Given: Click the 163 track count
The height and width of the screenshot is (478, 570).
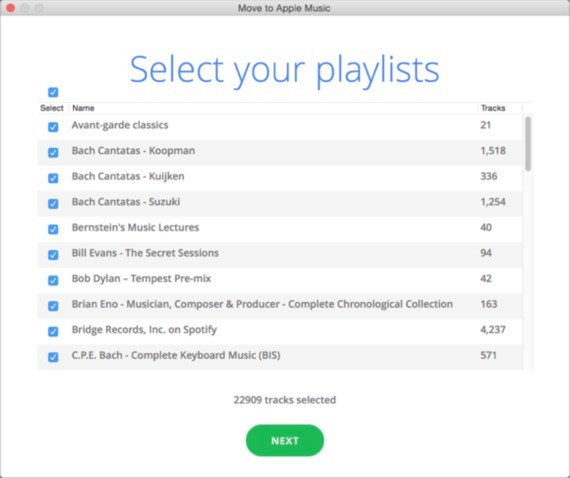Looking at the screenshot, I should click(x=489, y=304).
